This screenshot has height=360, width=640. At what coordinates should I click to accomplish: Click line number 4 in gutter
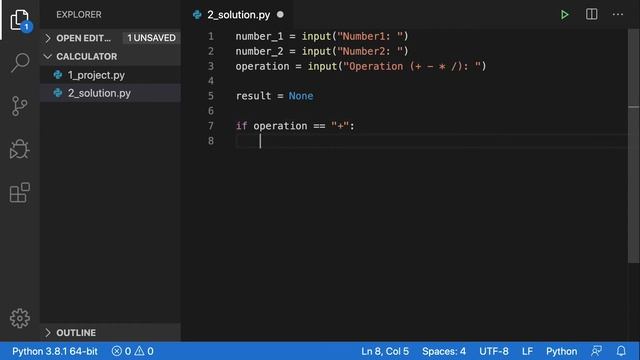(211, 81)
